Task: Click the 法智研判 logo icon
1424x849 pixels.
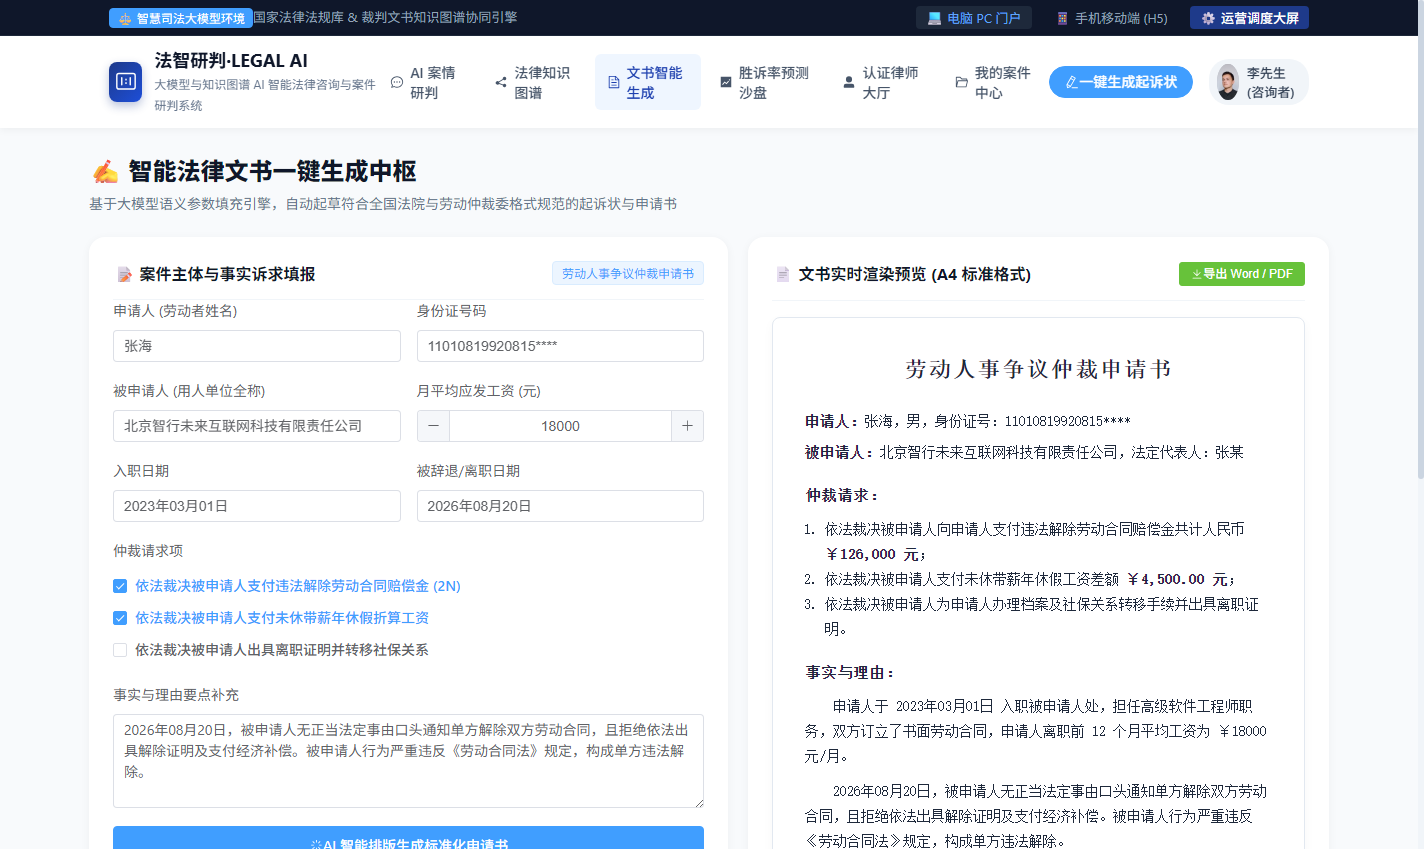Action: pos(125,82)
